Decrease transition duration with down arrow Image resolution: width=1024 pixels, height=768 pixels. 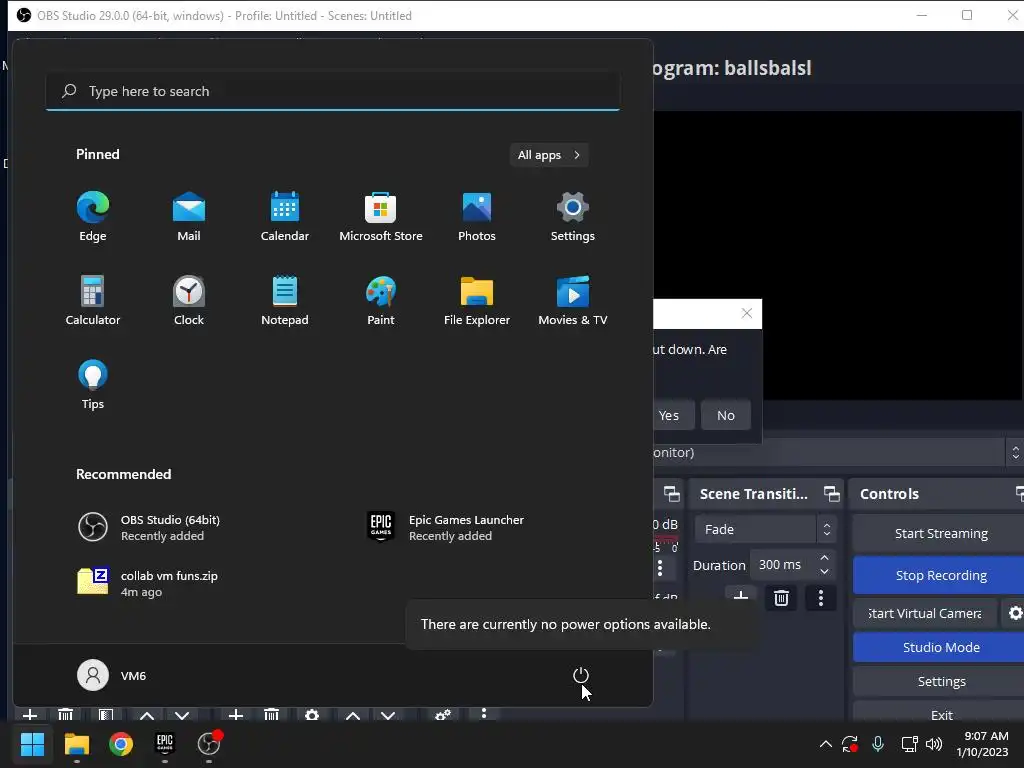tap(825, 571)
